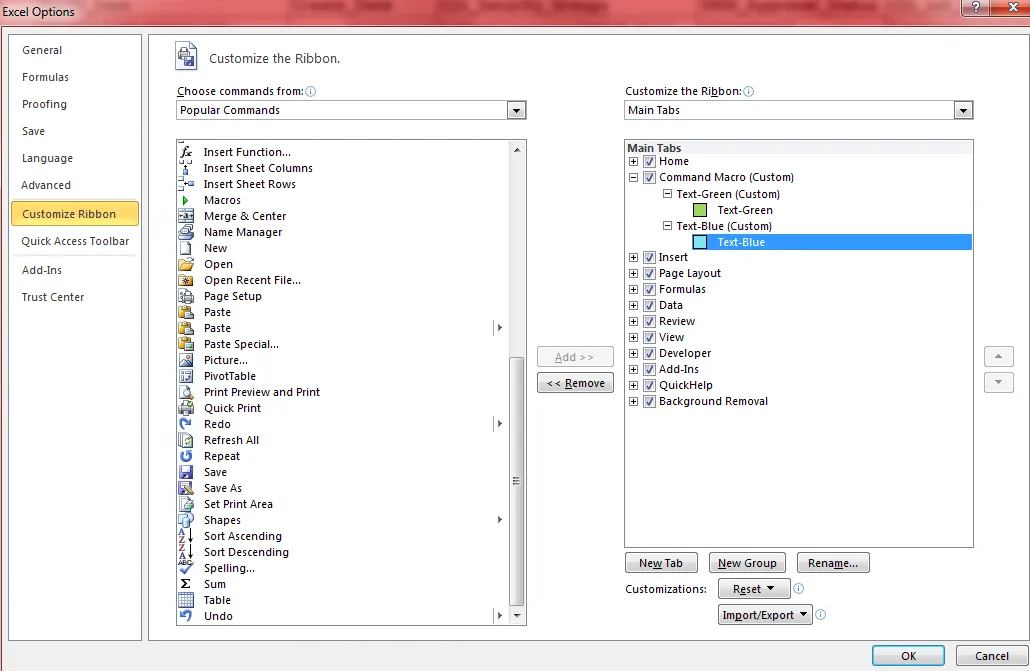Select the Sum sigma icon

(x=186, y=584)
